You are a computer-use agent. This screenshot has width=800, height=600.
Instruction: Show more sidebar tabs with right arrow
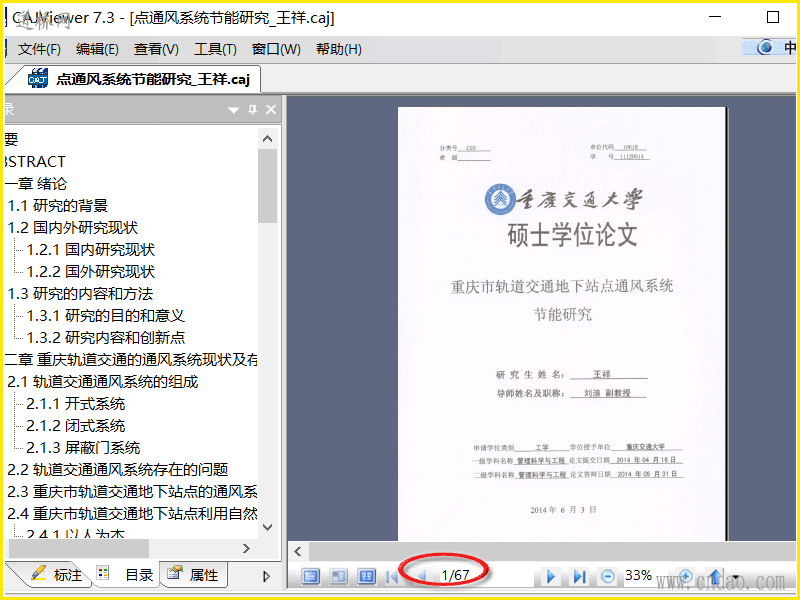coord(266,576)
